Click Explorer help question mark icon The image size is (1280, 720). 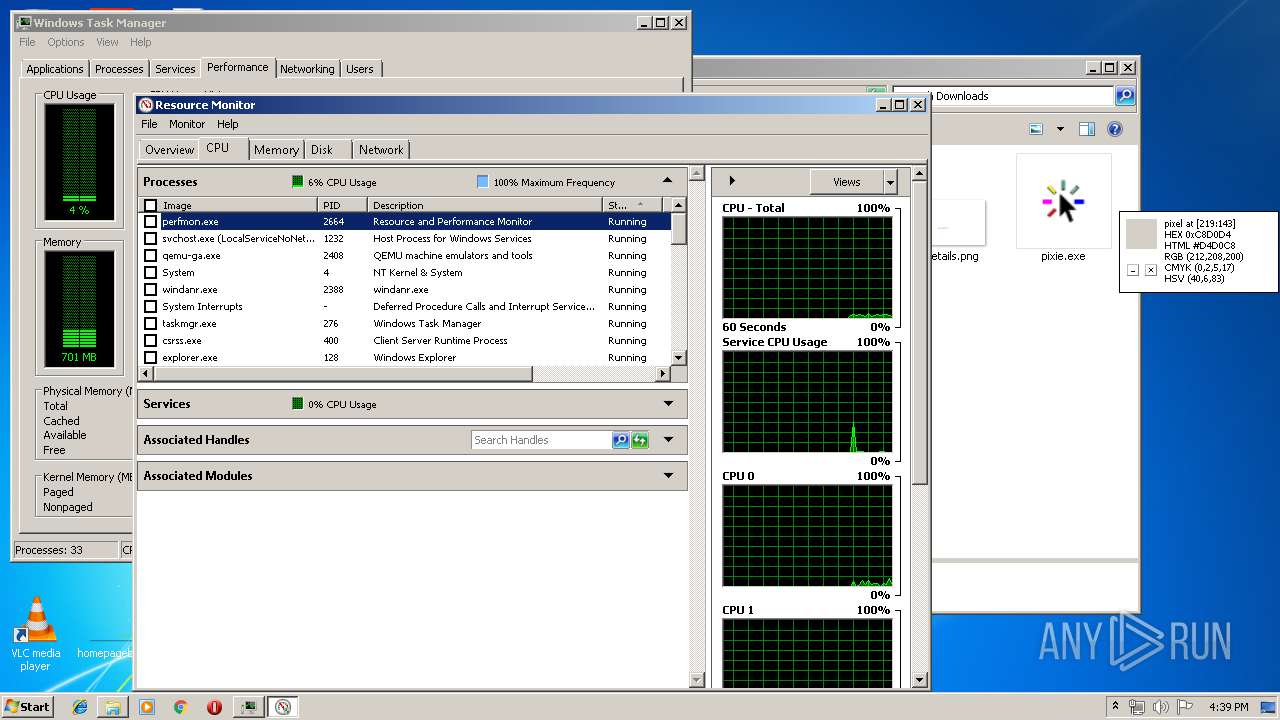pos(1115,129)
